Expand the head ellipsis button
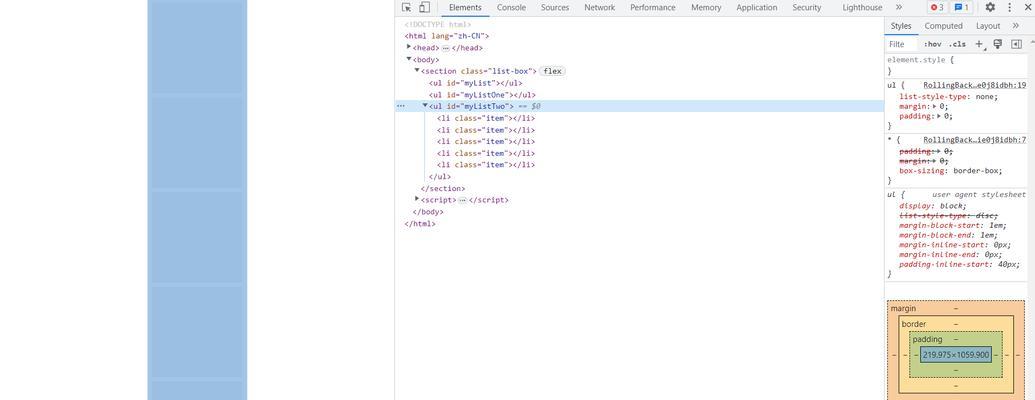The image size is (1035, 400). pyautogui.click(x=446, y=48)
